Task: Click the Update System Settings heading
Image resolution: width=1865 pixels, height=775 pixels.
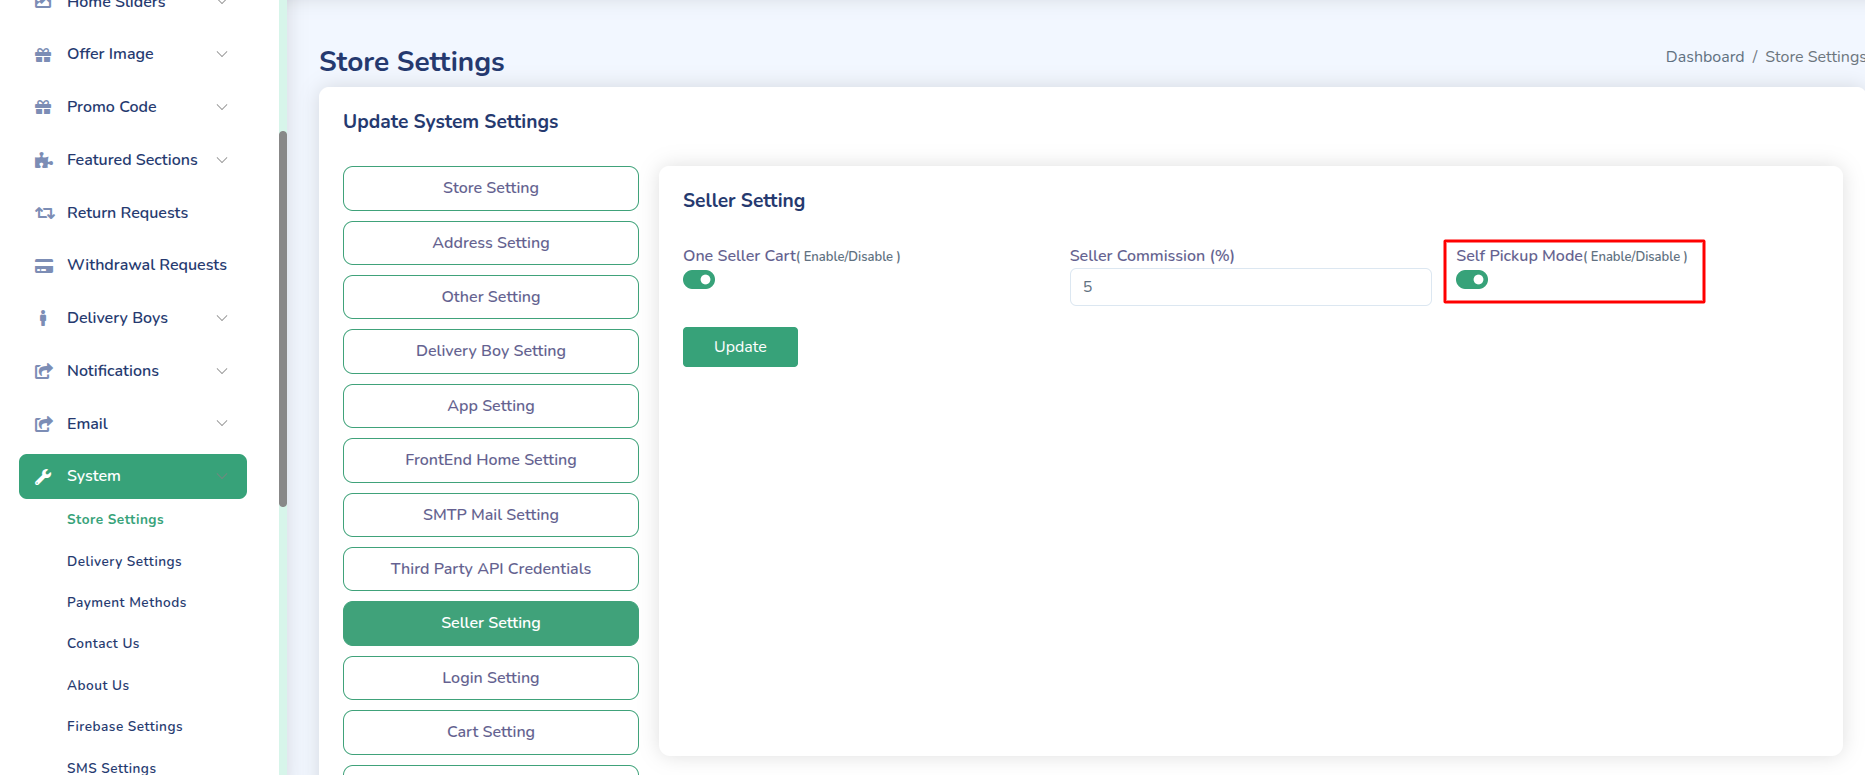Action: (x=451, y=122)
